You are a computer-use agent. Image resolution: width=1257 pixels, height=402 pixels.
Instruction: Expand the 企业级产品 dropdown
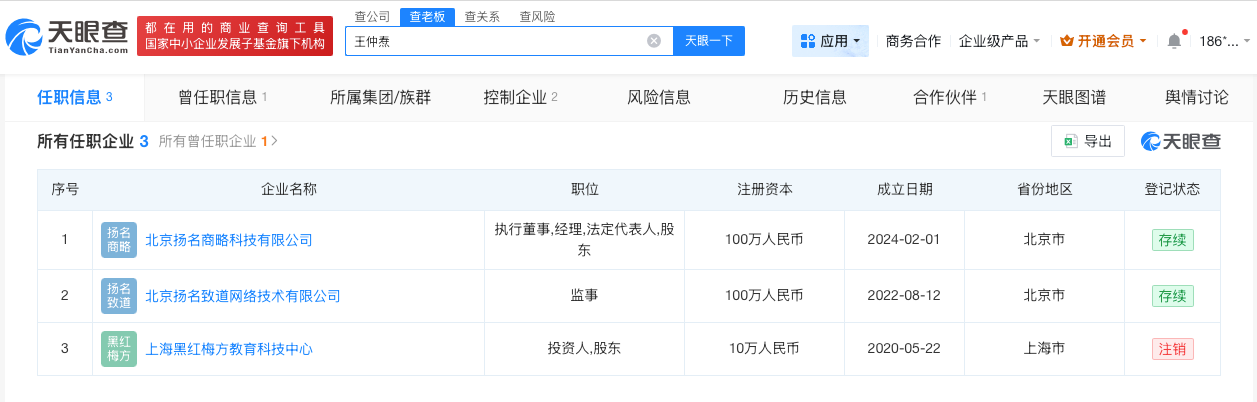tap(999, 41)
